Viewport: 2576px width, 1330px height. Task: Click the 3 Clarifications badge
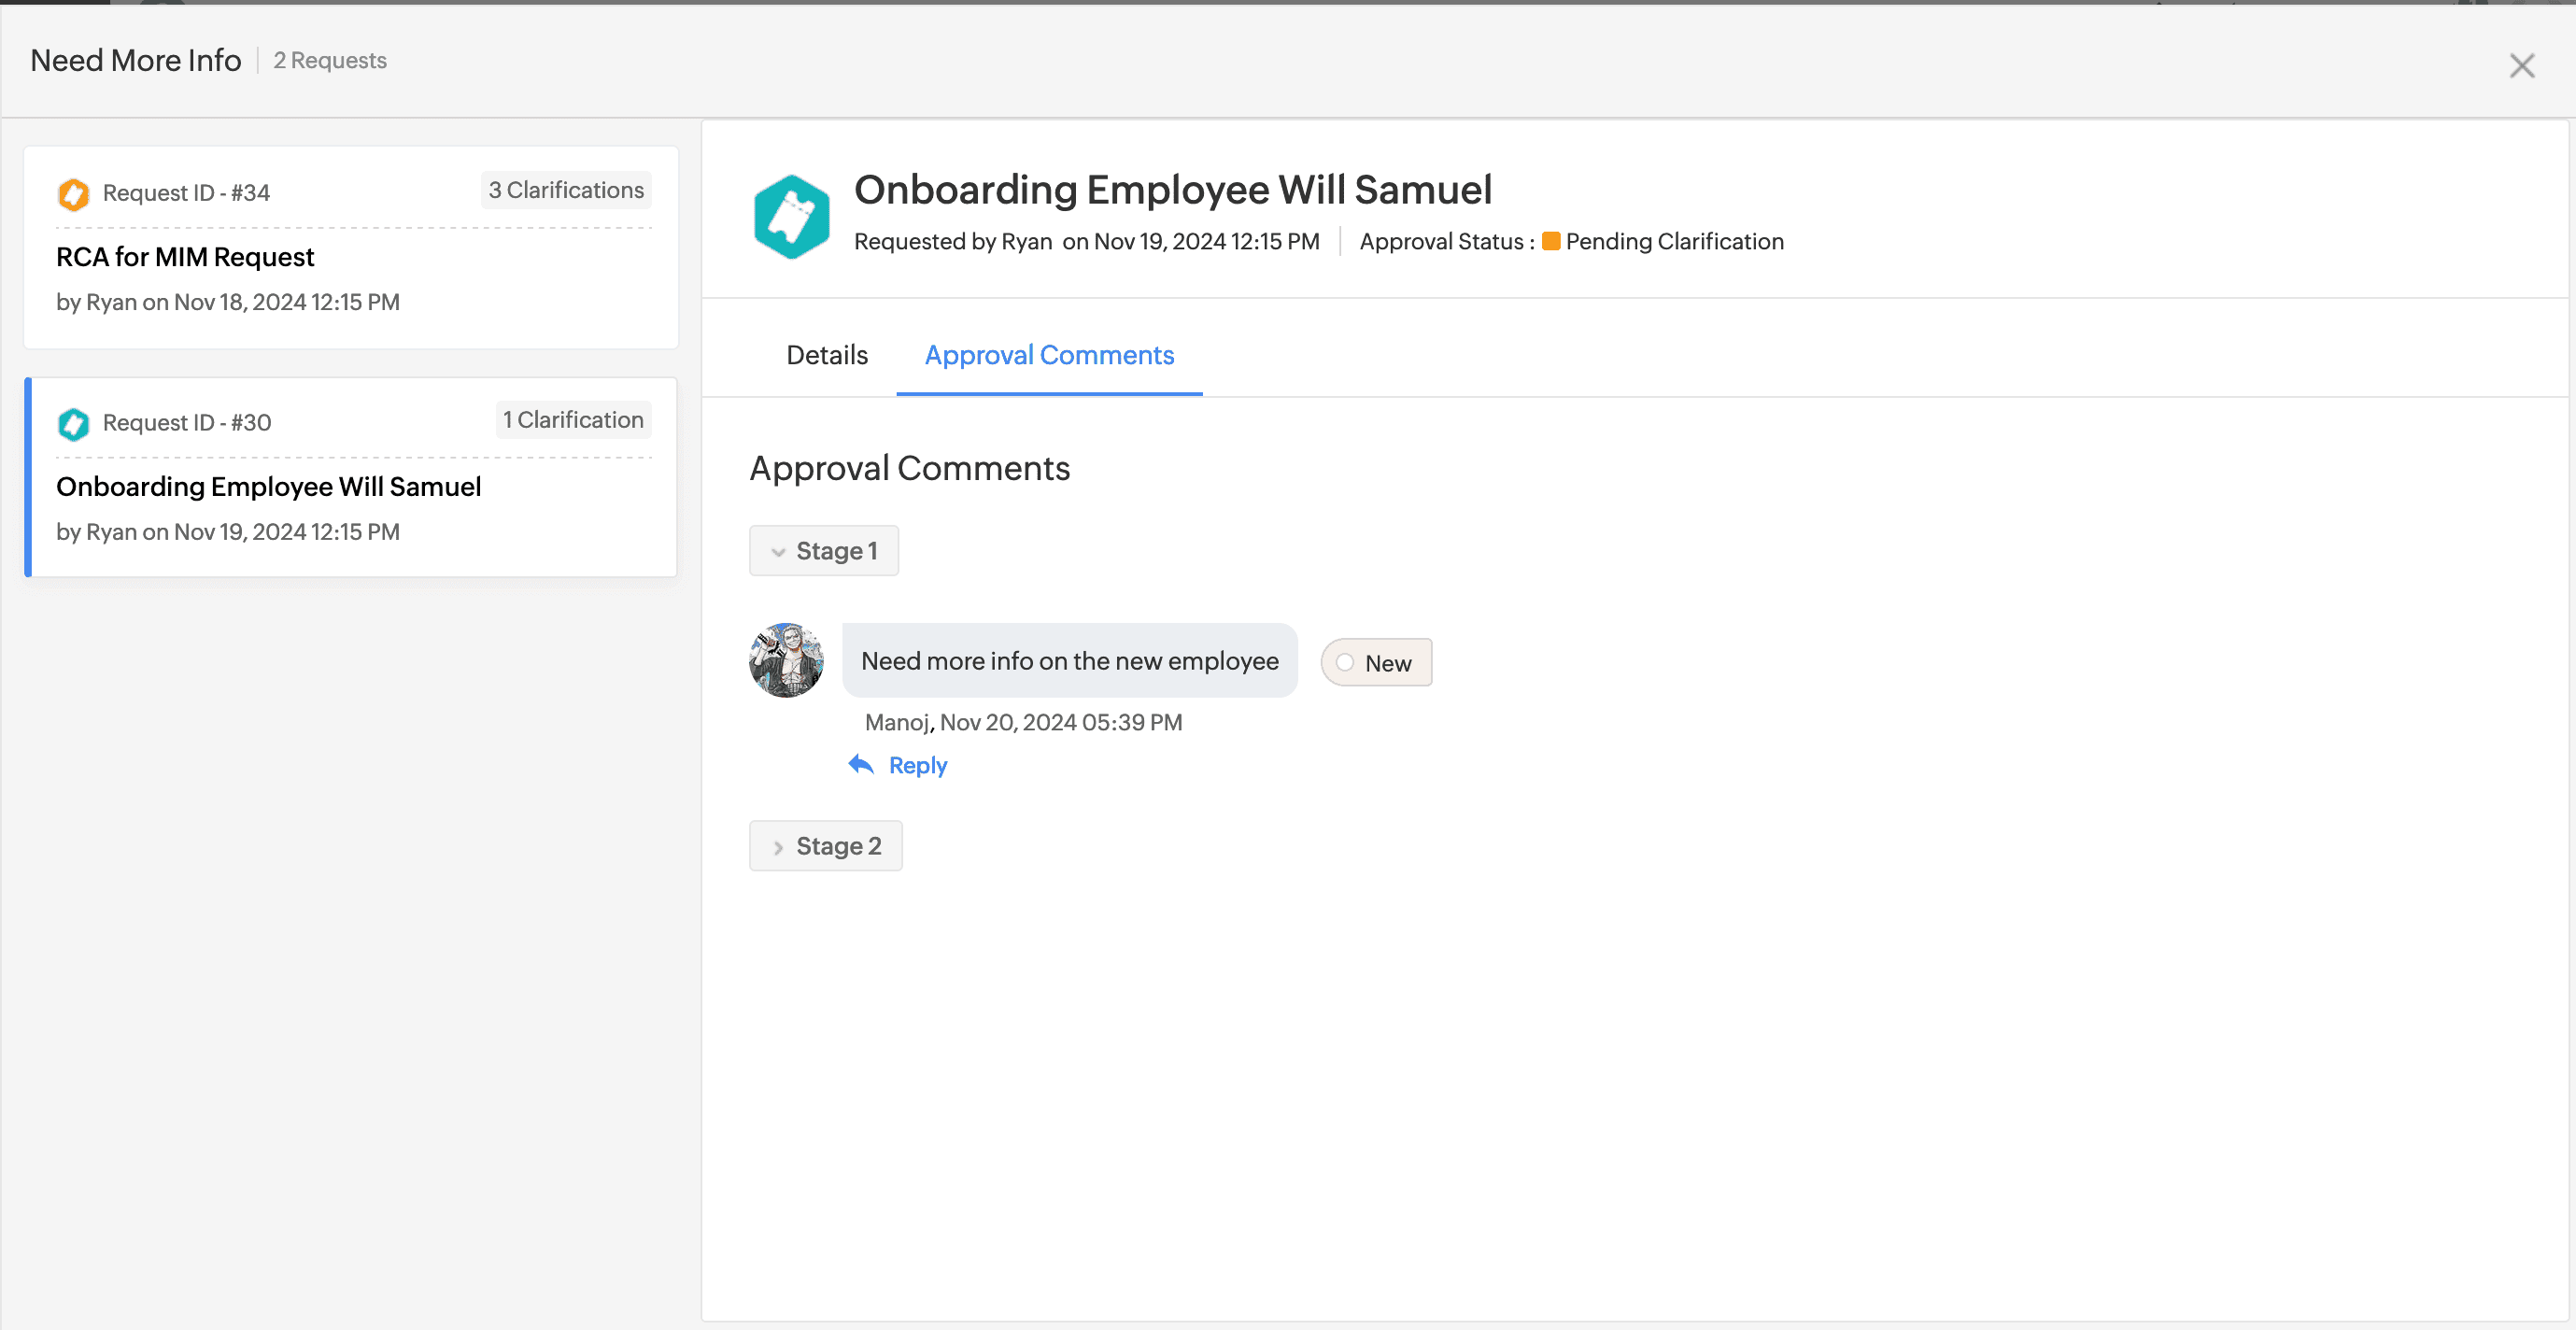[566, 190]
